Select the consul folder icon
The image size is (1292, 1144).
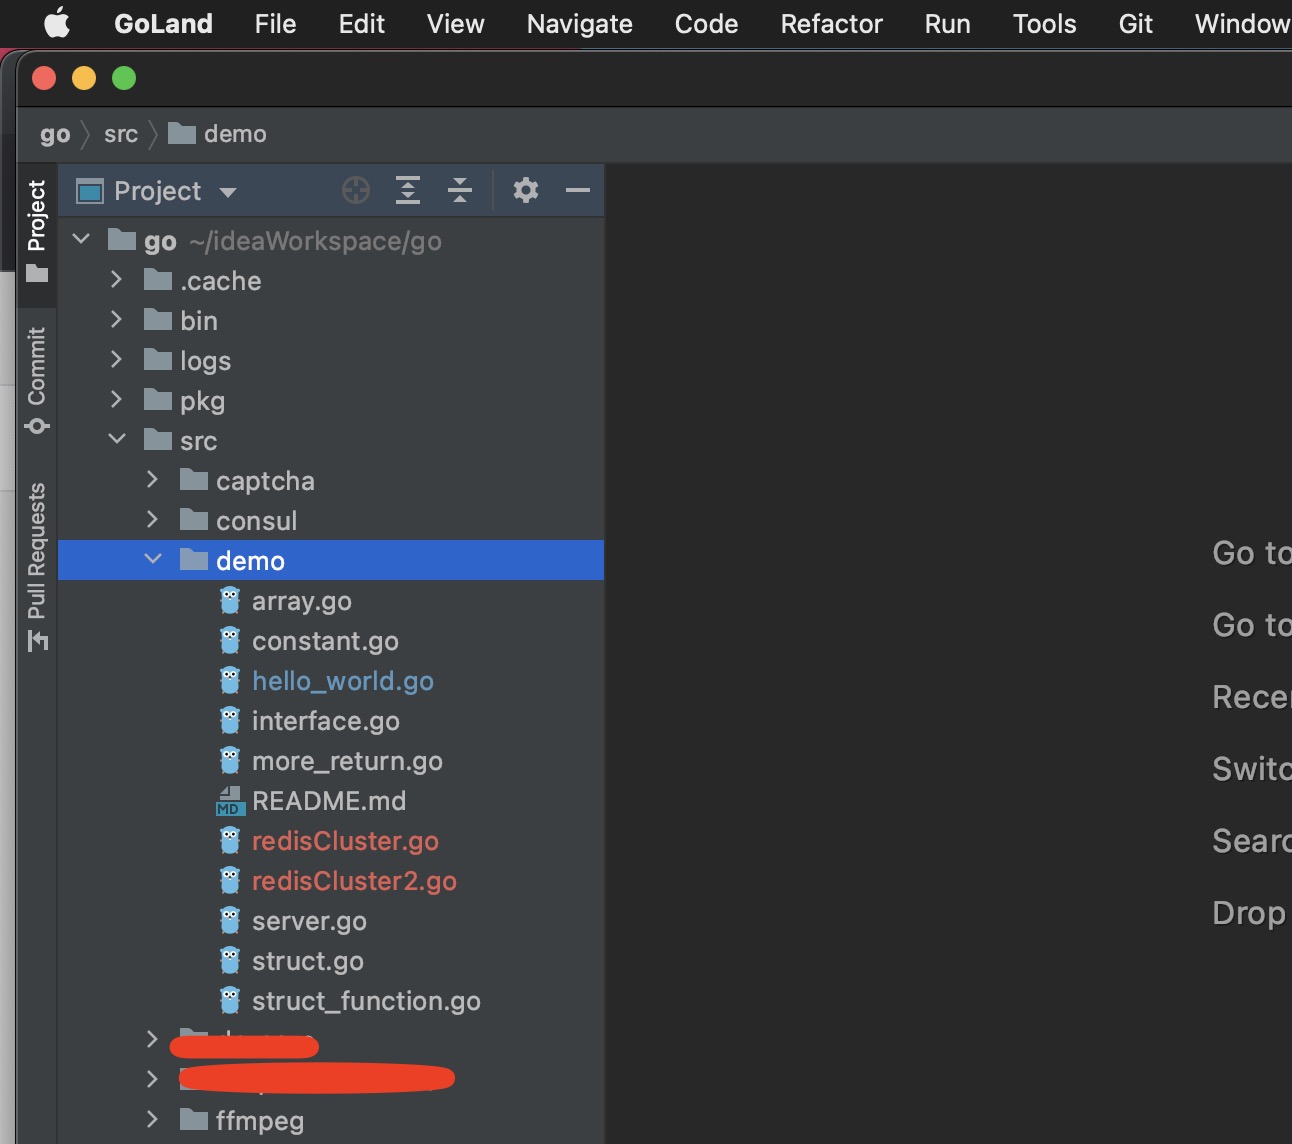point(194,519)
